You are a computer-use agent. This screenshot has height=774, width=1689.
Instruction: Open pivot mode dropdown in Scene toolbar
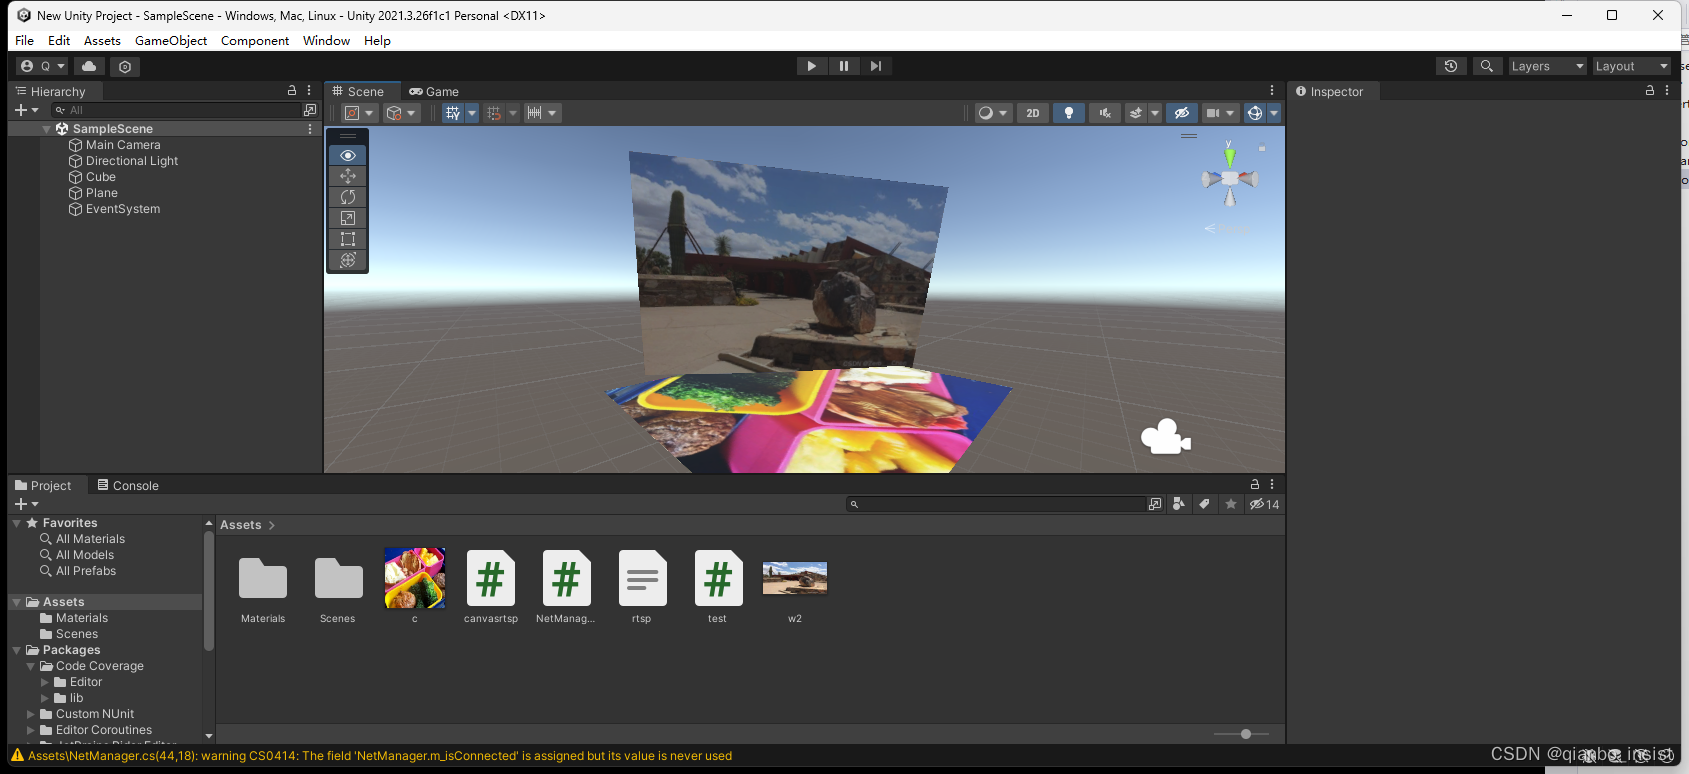click(359, 113)
